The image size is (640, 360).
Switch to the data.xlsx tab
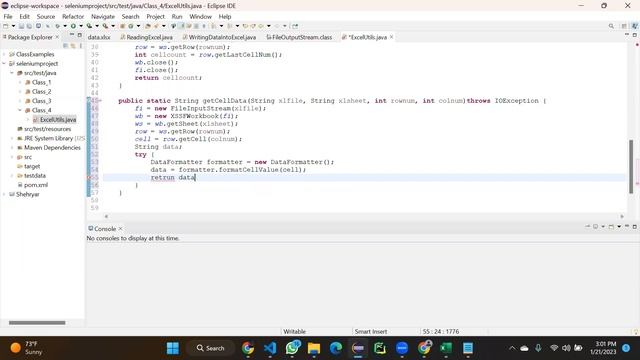(99, 37)
